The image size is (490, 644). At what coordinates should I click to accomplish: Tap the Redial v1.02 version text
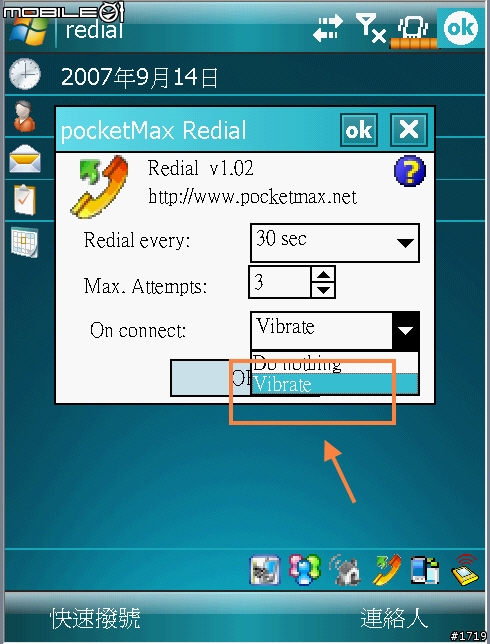pos(200,168)
